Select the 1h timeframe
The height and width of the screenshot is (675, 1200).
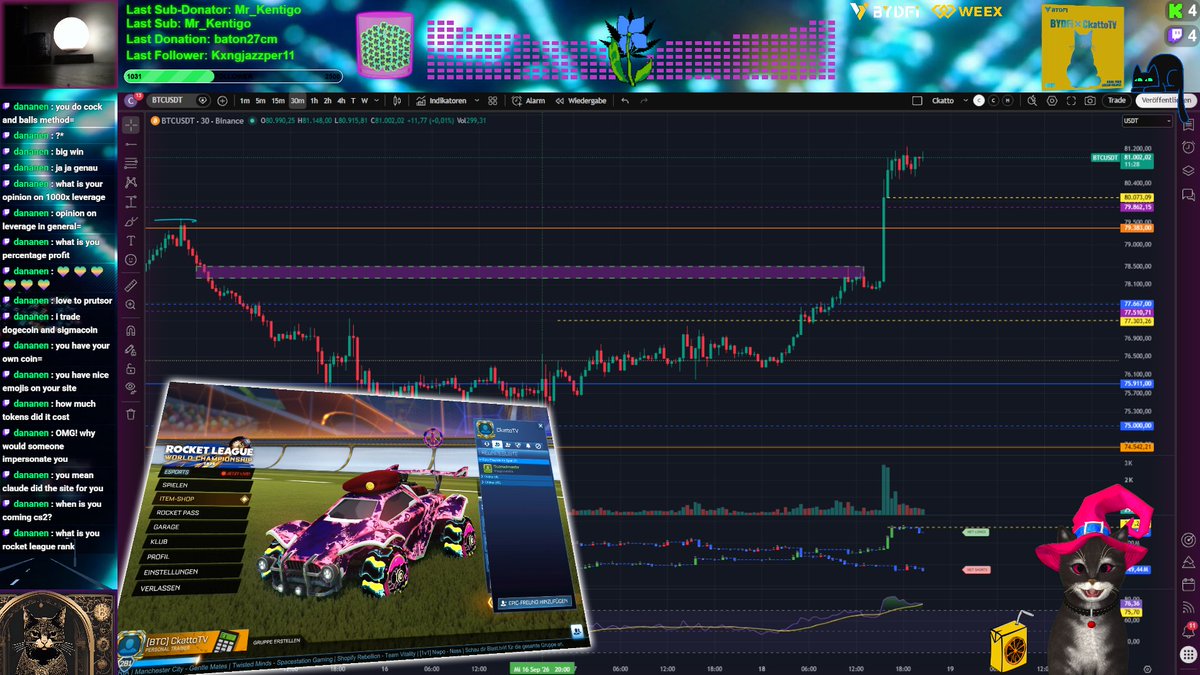(x=314, y=101)
